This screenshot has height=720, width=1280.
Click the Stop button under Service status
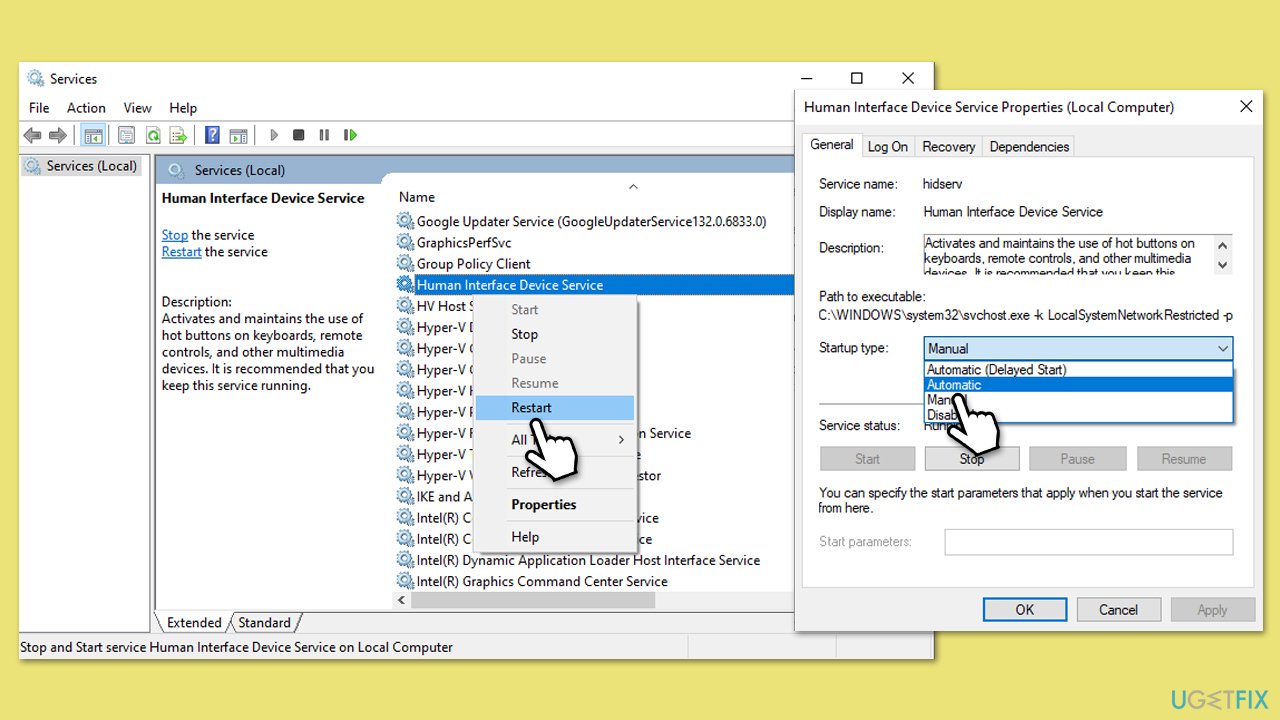[972, 459]
